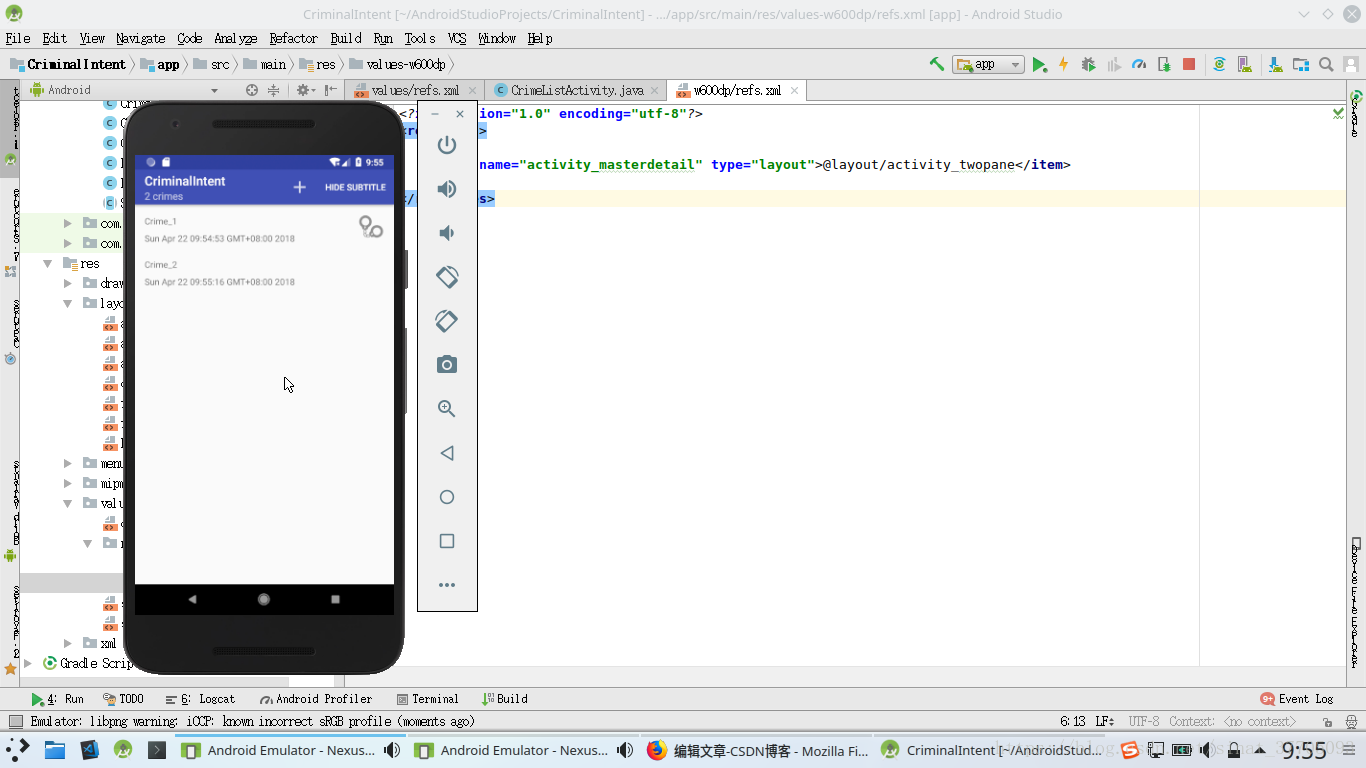Attach debugger to Android process icon
Viewport: 1366px width, 768px height.
click(x=1164, y=64)
